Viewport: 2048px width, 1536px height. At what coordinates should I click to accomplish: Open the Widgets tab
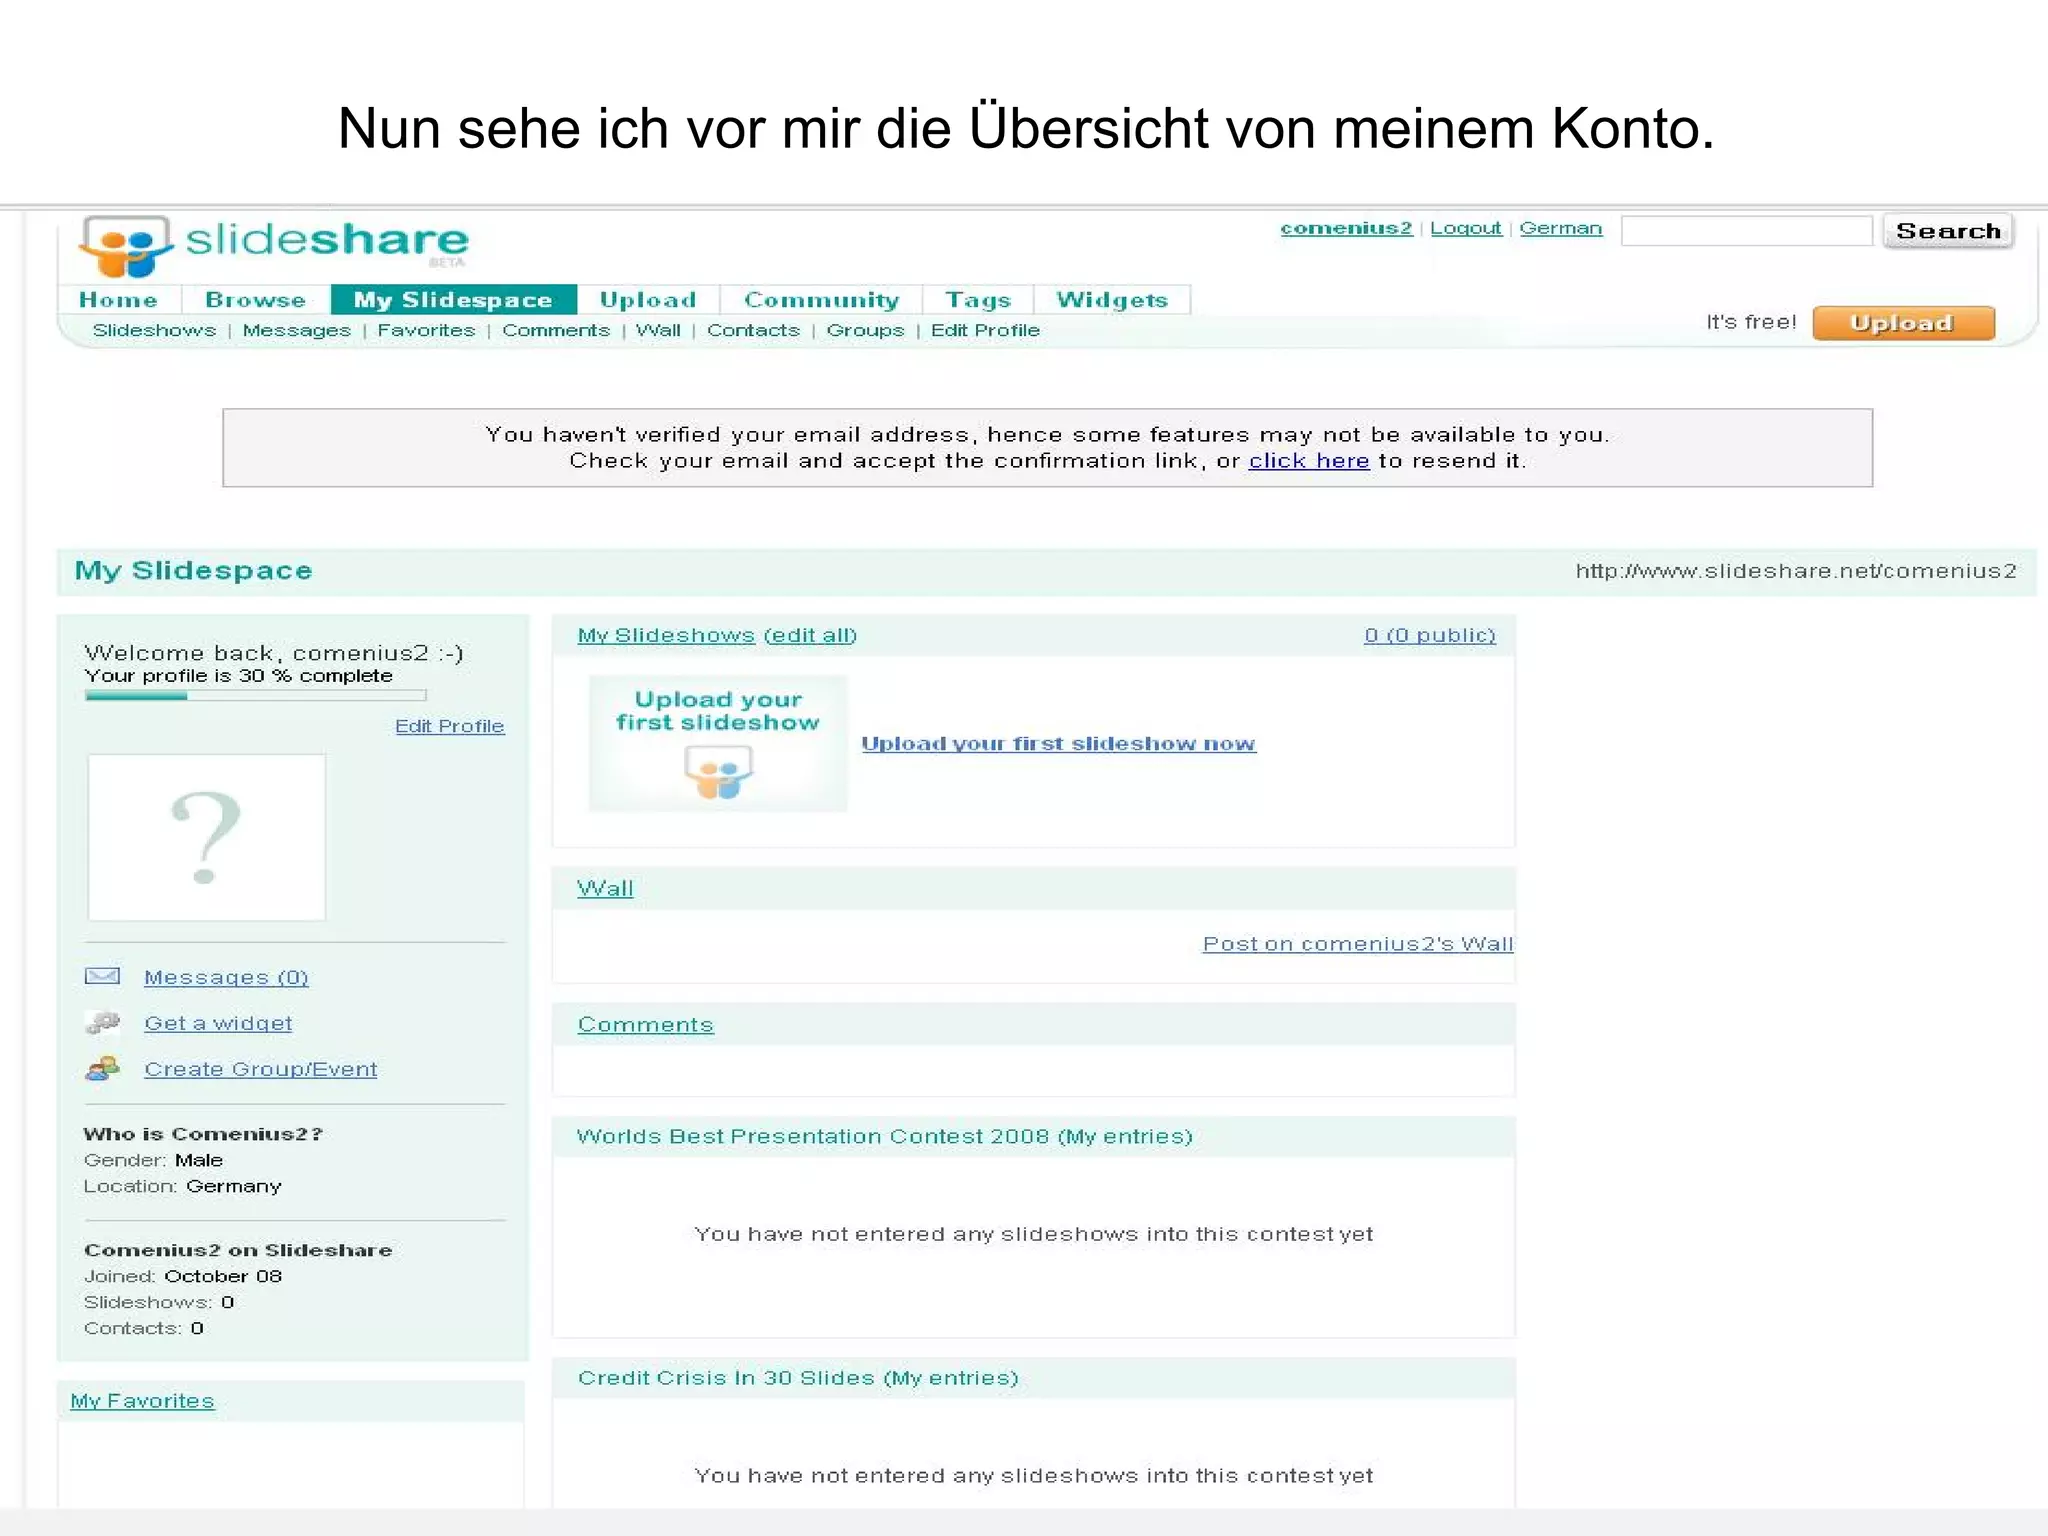pos(1112,300)
